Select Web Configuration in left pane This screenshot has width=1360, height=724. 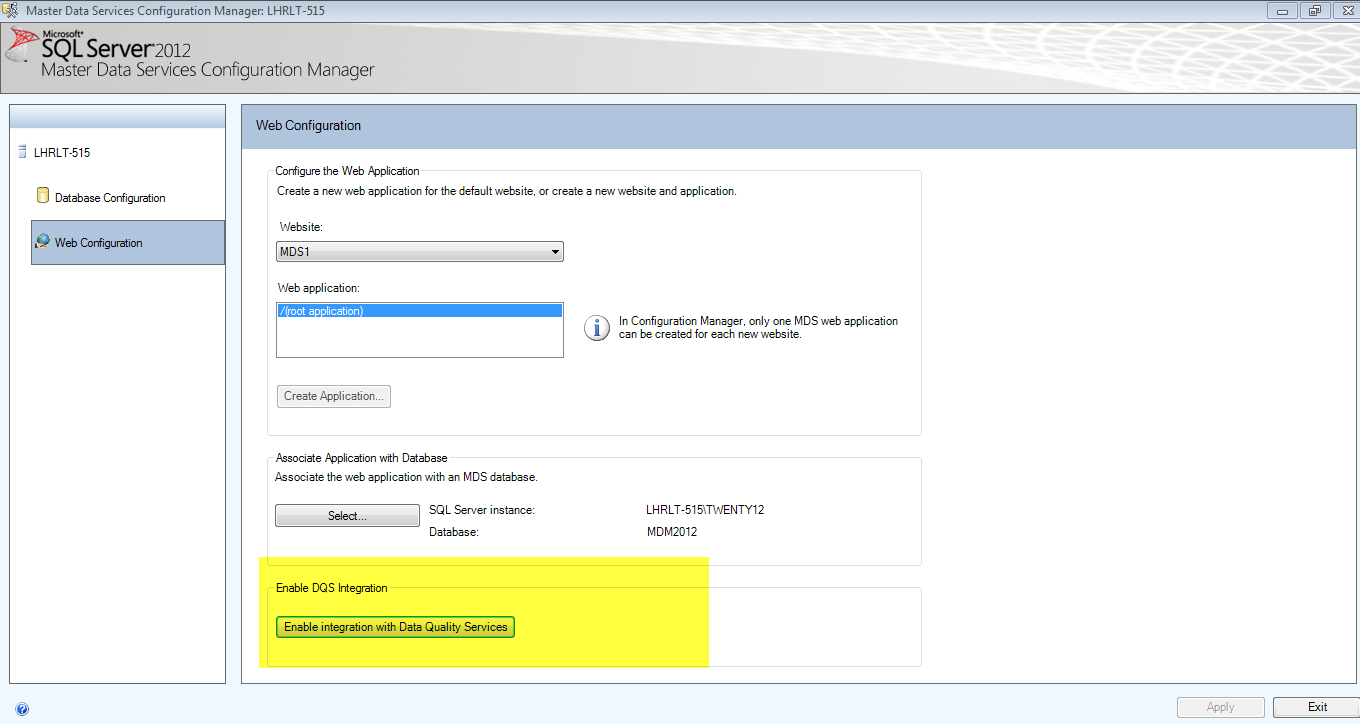click(x=128, y=242)
